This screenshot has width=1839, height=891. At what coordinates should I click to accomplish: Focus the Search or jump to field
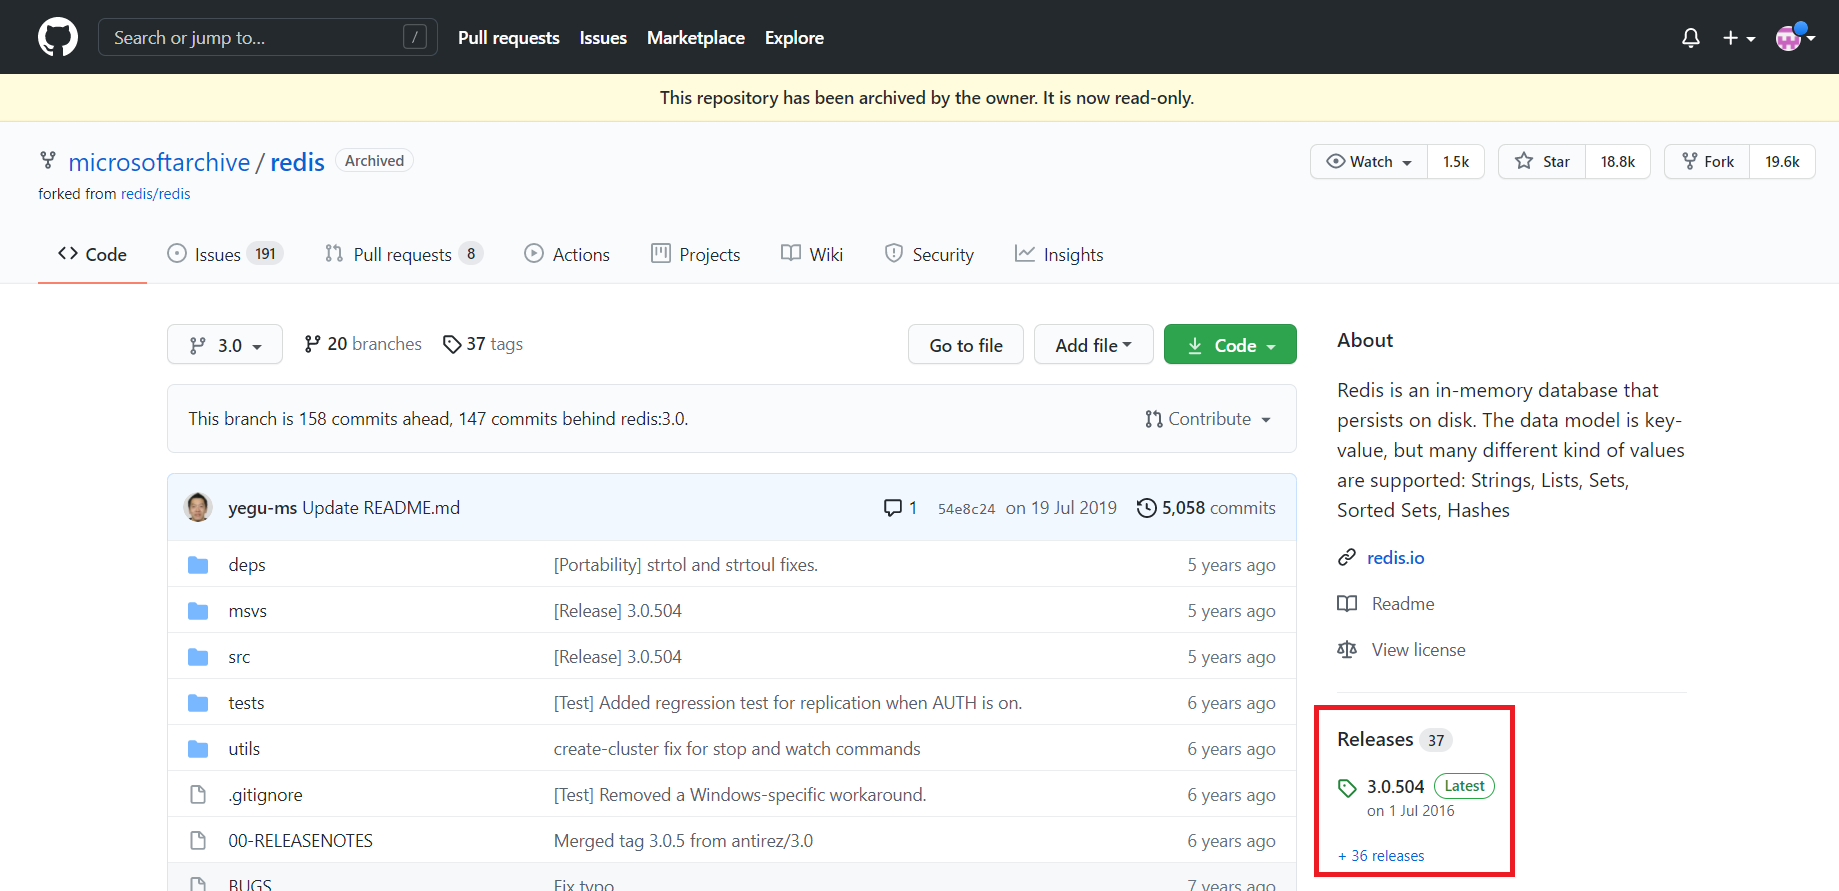pos(268,38)
